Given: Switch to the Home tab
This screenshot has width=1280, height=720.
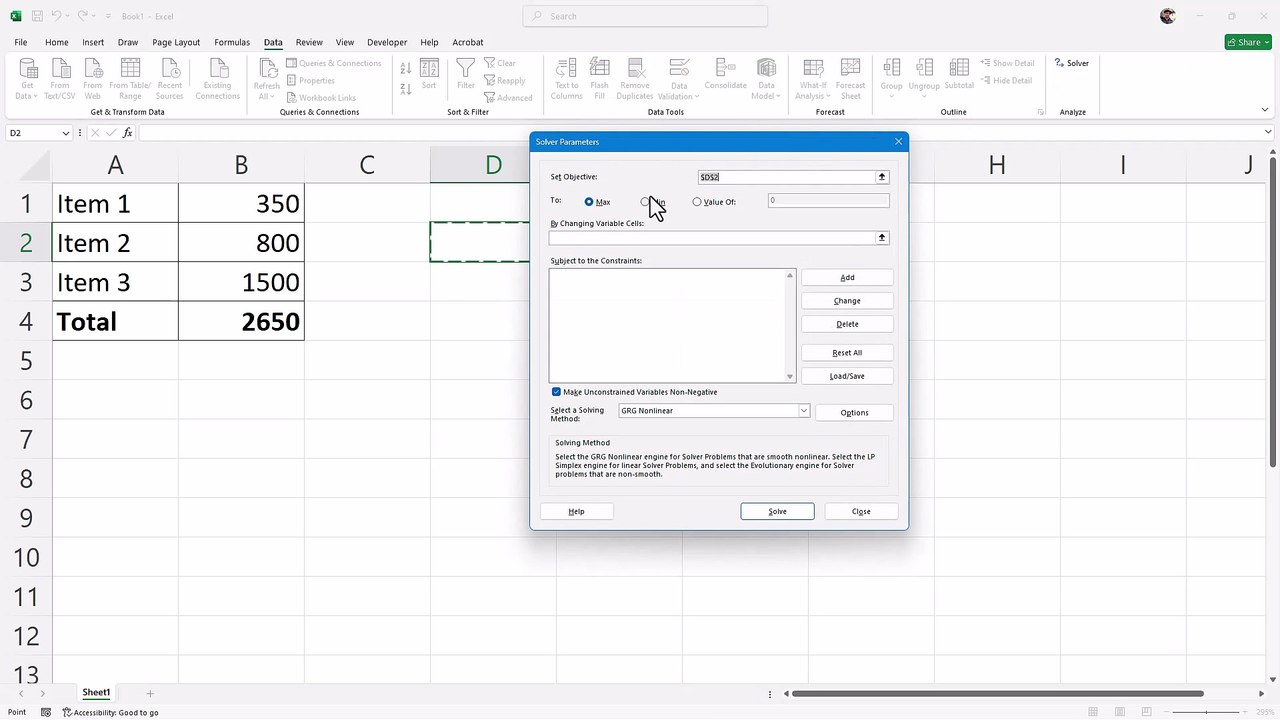Looking at the screenshot, I should [x=57, y=42].
